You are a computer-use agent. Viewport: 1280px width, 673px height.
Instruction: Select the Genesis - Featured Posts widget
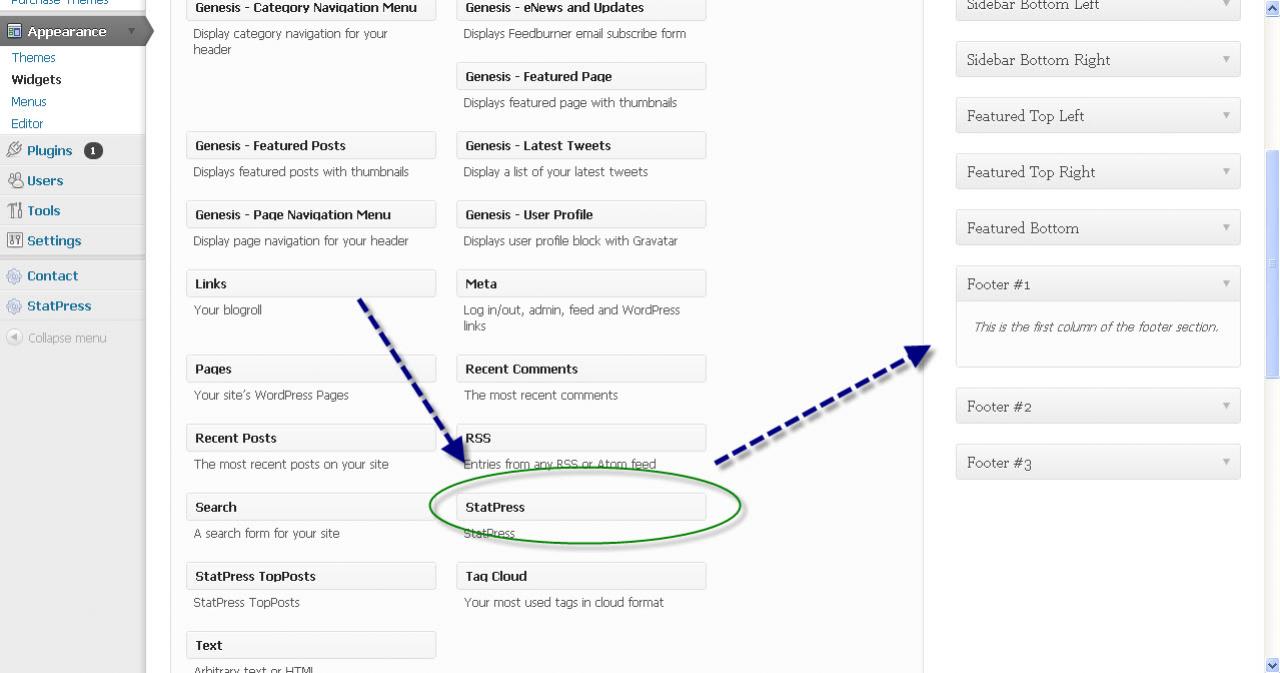(x=311, y=145)
